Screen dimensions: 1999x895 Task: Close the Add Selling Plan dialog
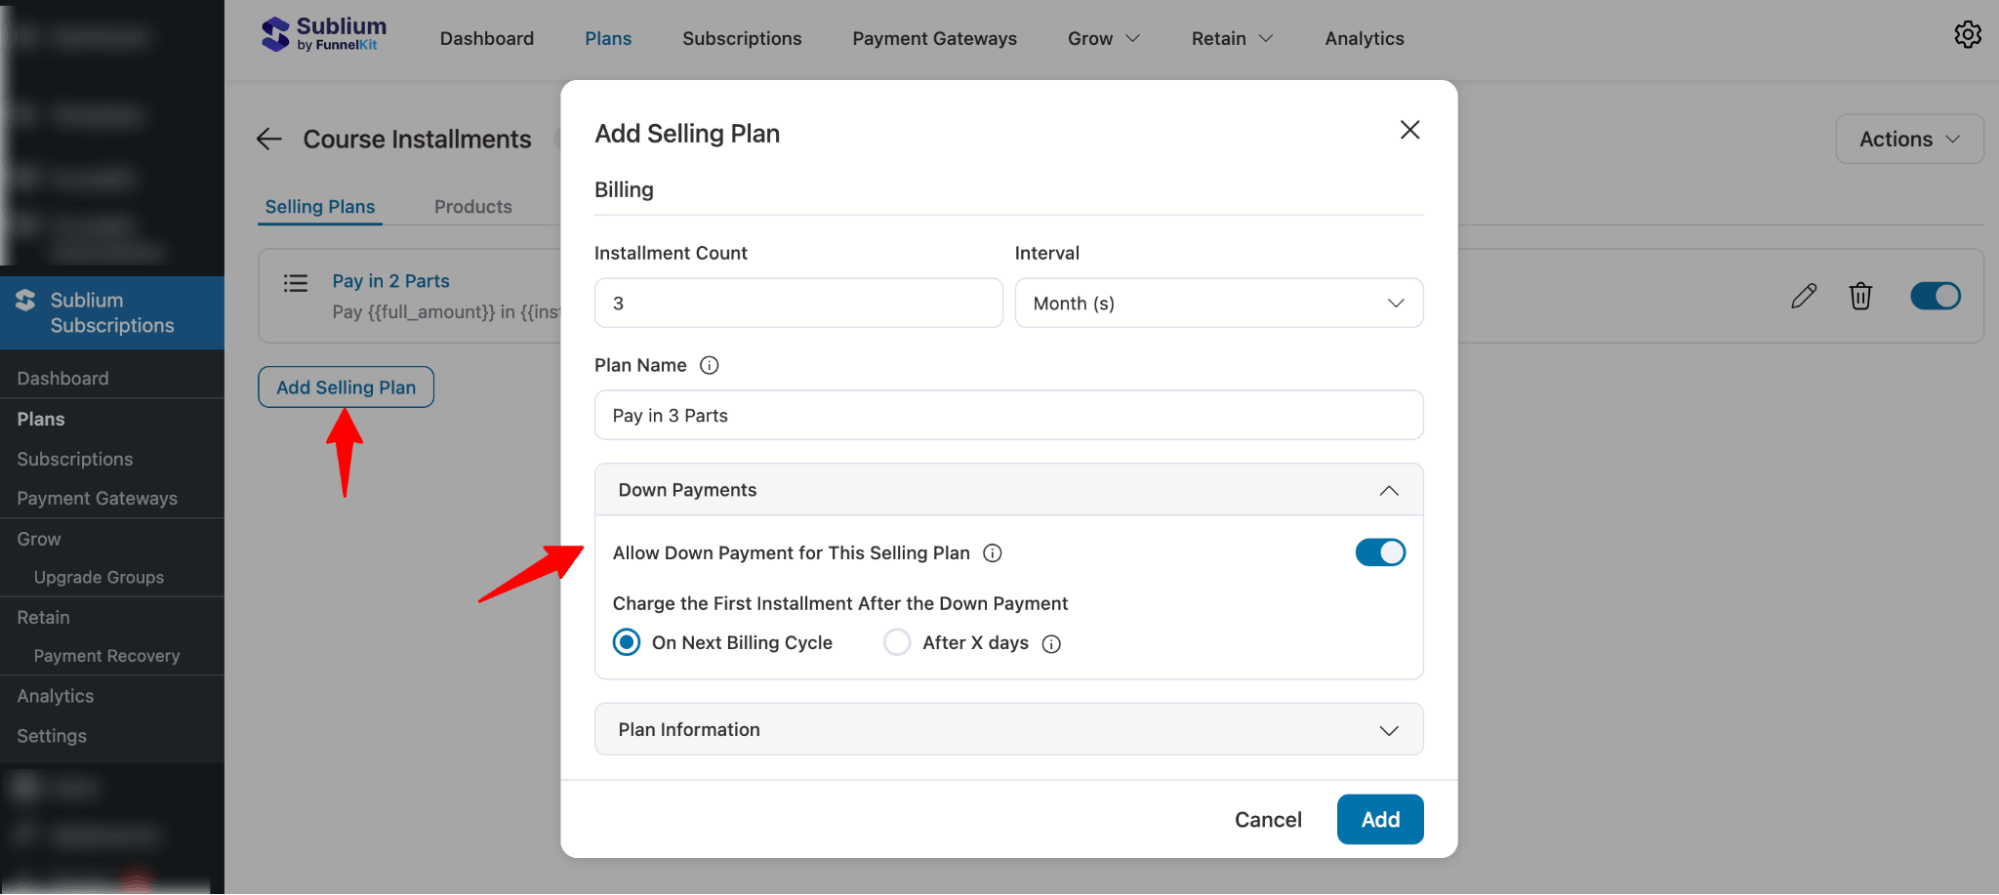click(1410, 130)
